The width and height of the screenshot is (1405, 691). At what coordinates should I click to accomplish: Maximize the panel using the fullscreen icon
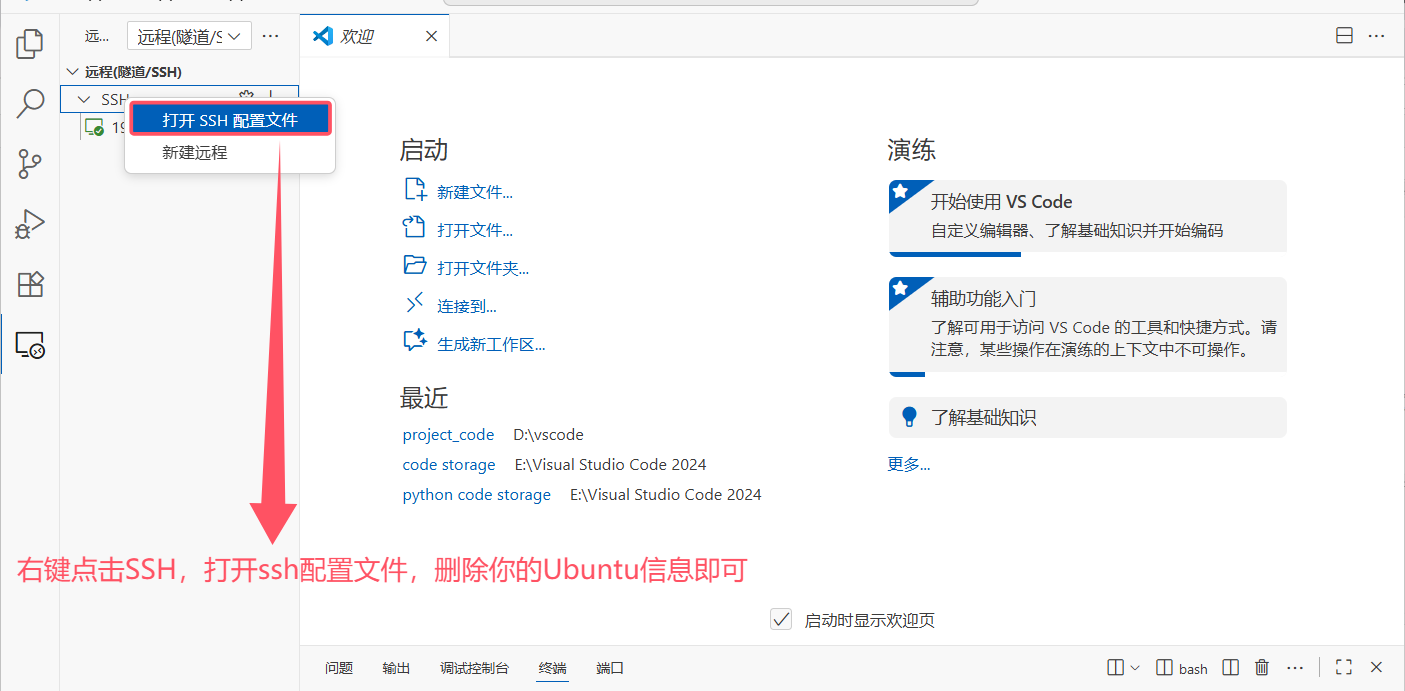click(1343, 667)
